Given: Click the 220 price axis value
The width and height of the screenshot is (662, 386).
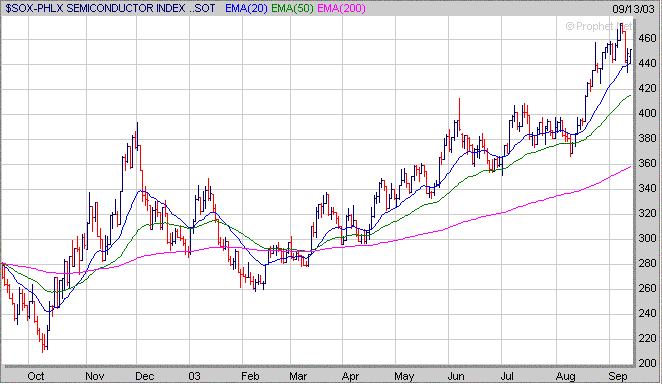Looking at the screenshot, I should (x=647, y=338).
